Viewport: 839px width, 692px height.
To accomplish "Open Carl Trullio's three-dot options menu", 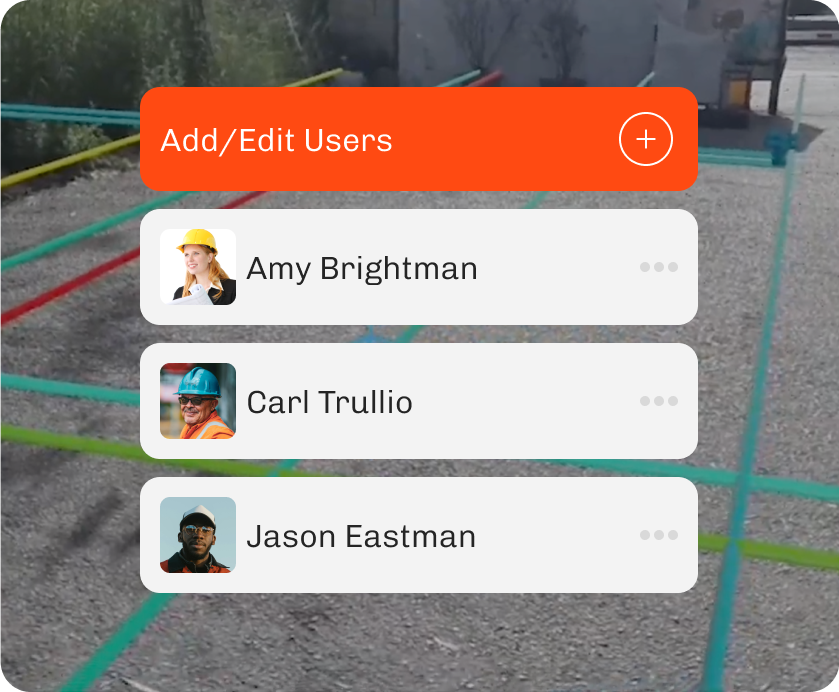I will coord(659,401).
